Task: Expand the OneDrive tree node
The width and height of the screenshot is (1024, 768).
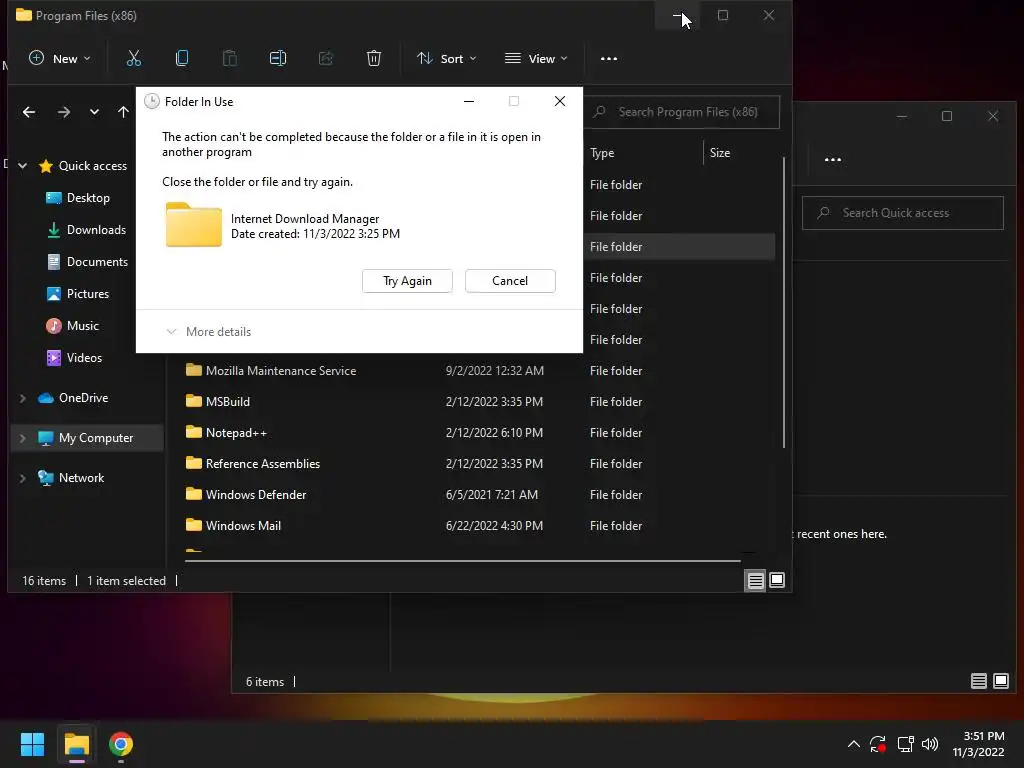Action: (x=23, y=398)
